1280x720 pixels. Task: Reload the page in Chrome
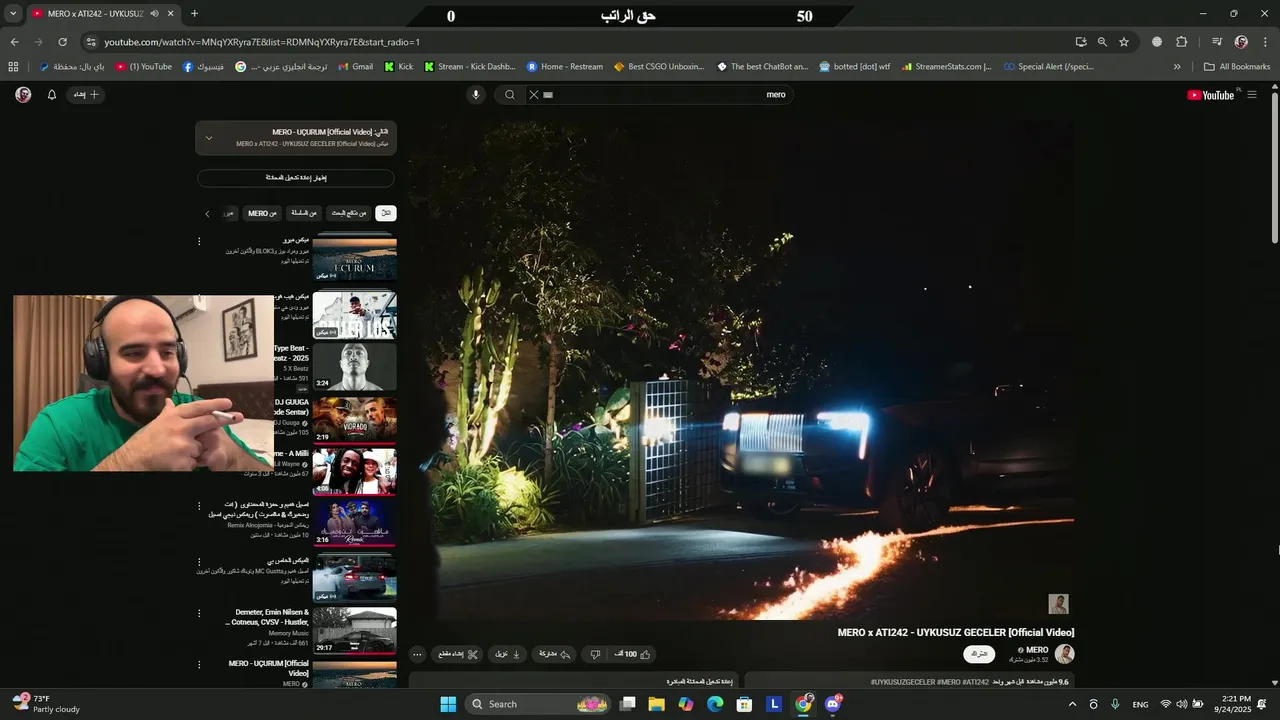coord(62,42)
